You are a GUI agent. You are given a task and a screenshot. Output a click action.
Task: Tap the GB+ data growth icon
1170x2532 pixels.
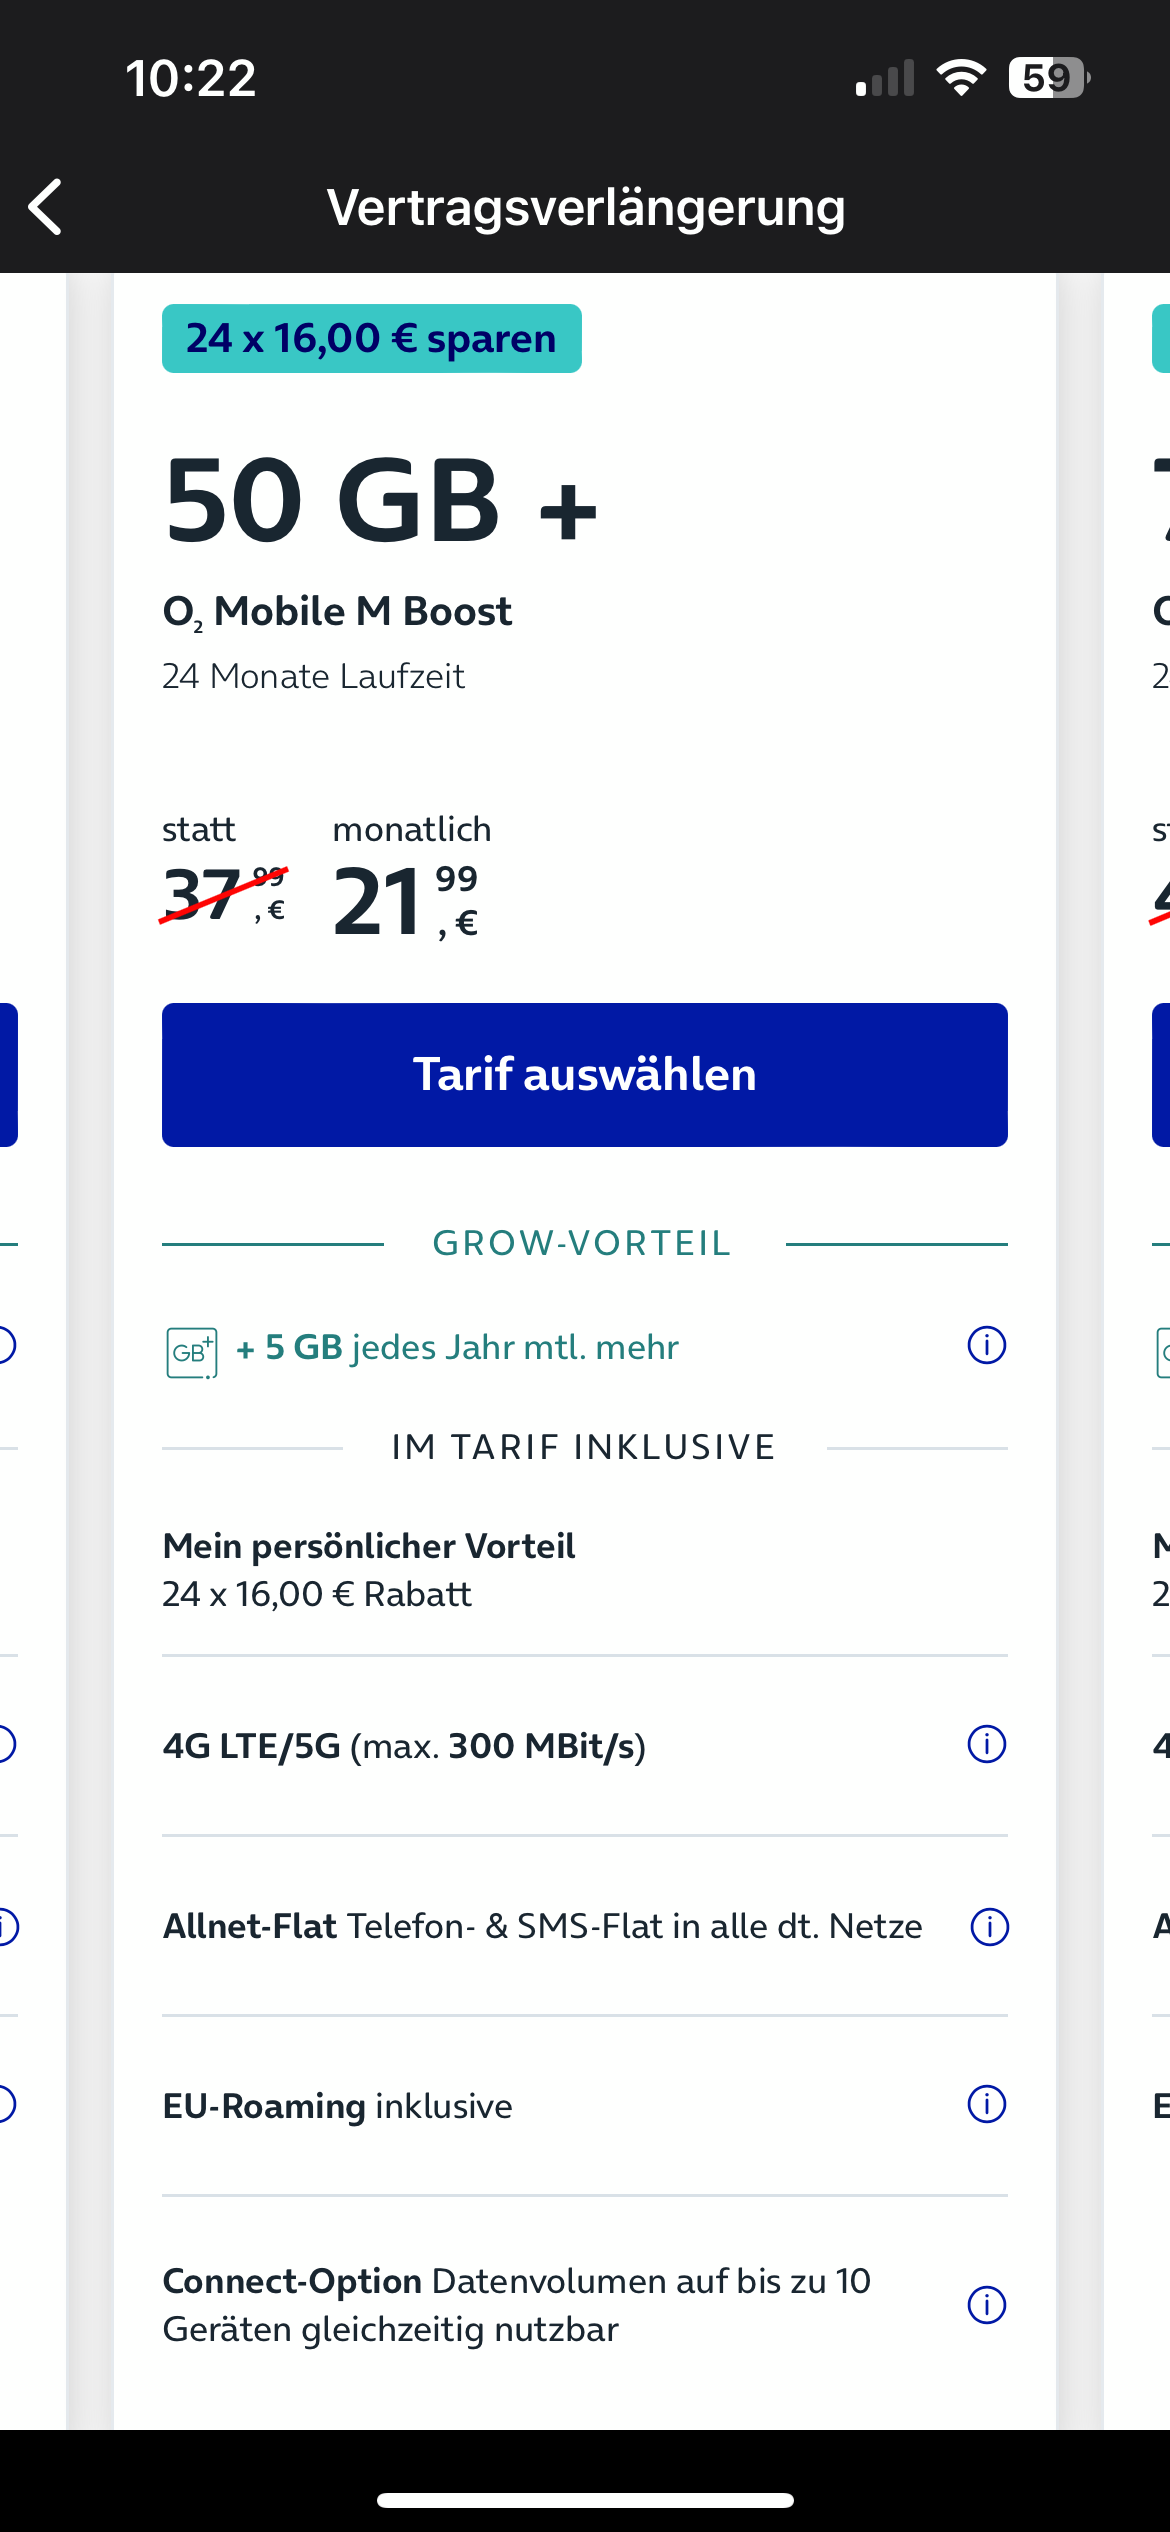coord(192,1352)
